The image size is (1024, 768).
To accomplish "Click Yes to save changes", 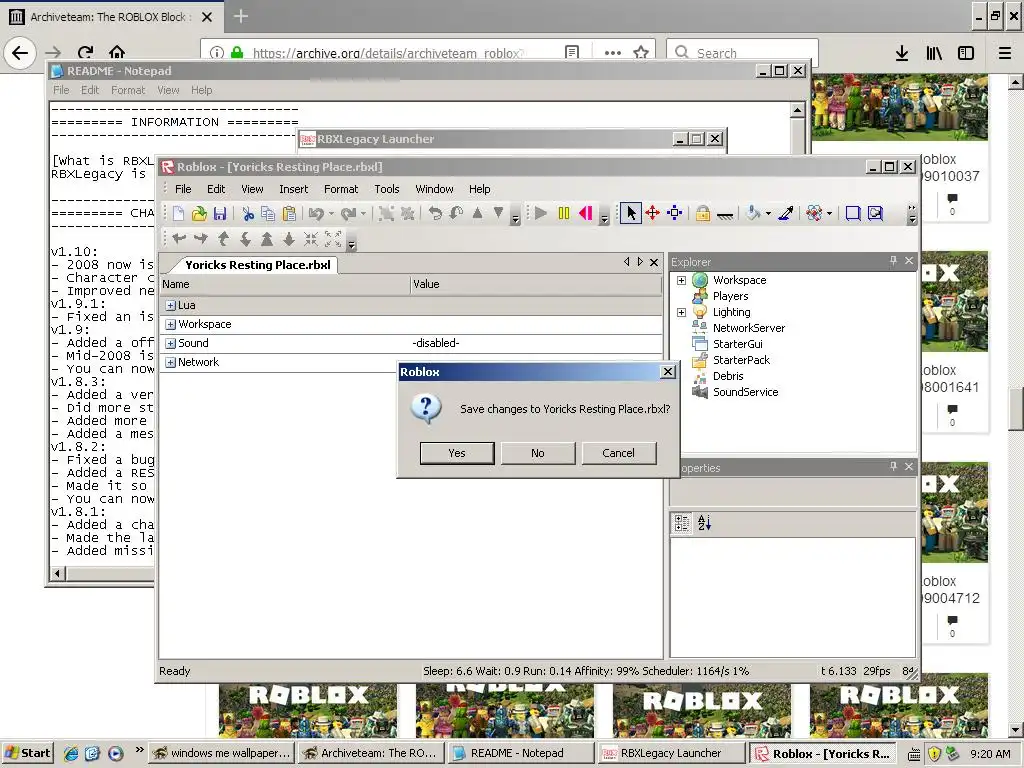I will click(x=457, y=453).
